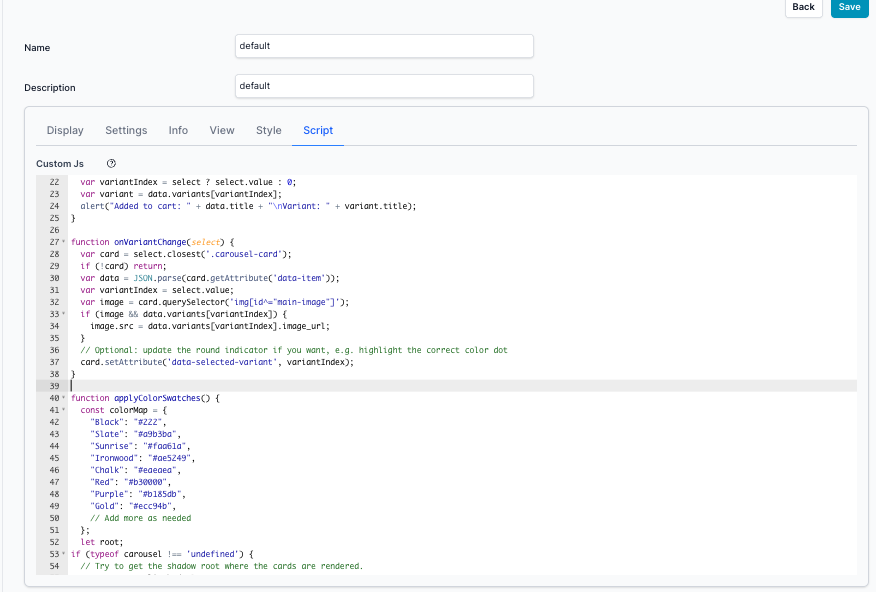Screen dimensions: 876x592
Task: Collapse the colorMap fold at line 41
Action: (x=63, y=410)
